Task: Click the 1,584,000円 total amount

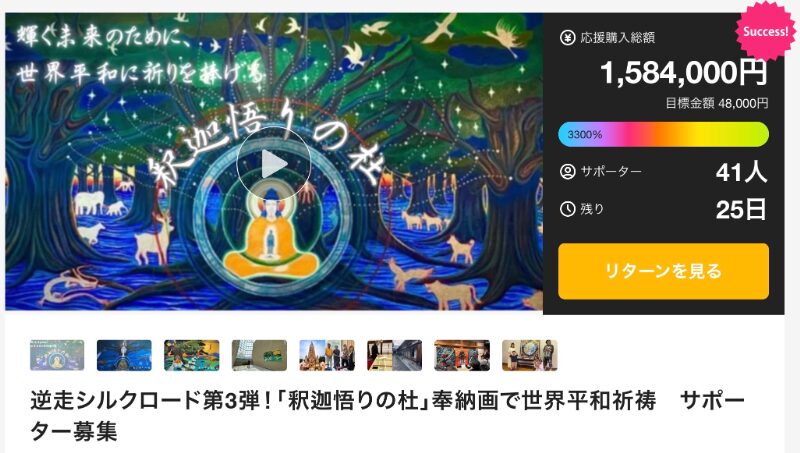Action: point(684,72)
